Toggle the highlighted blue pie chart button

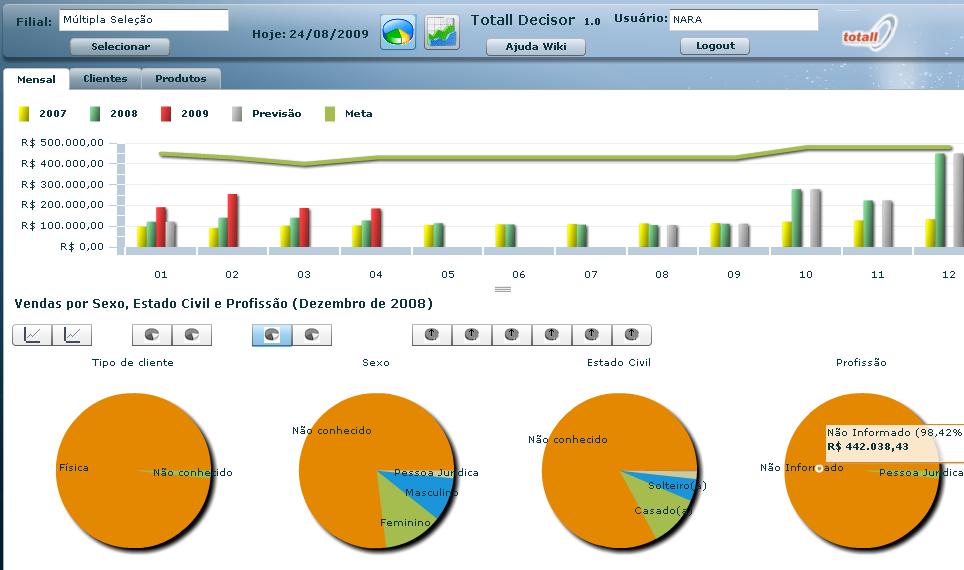(x=272, y=335)
